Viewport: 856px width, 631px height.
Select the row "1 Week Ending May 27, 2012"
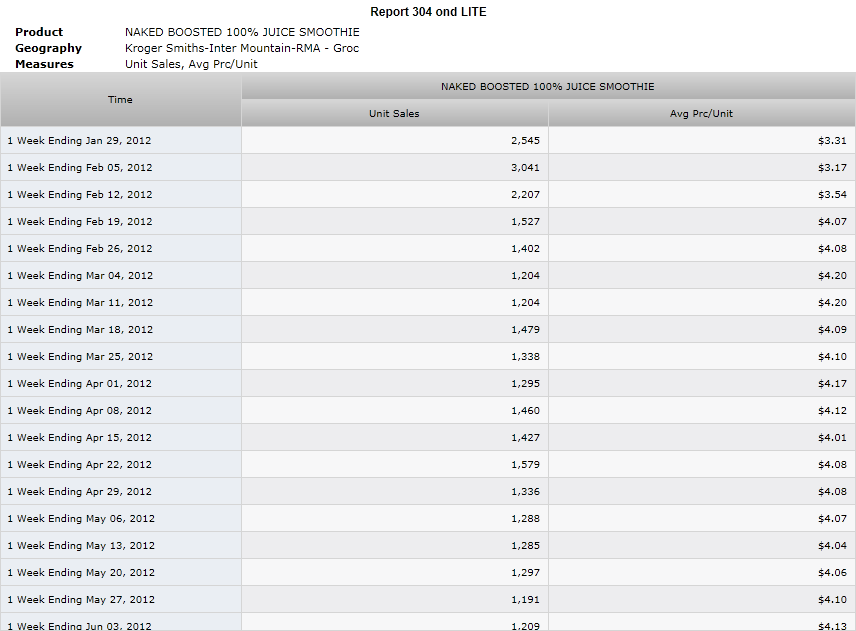click(x=428, y=600)
